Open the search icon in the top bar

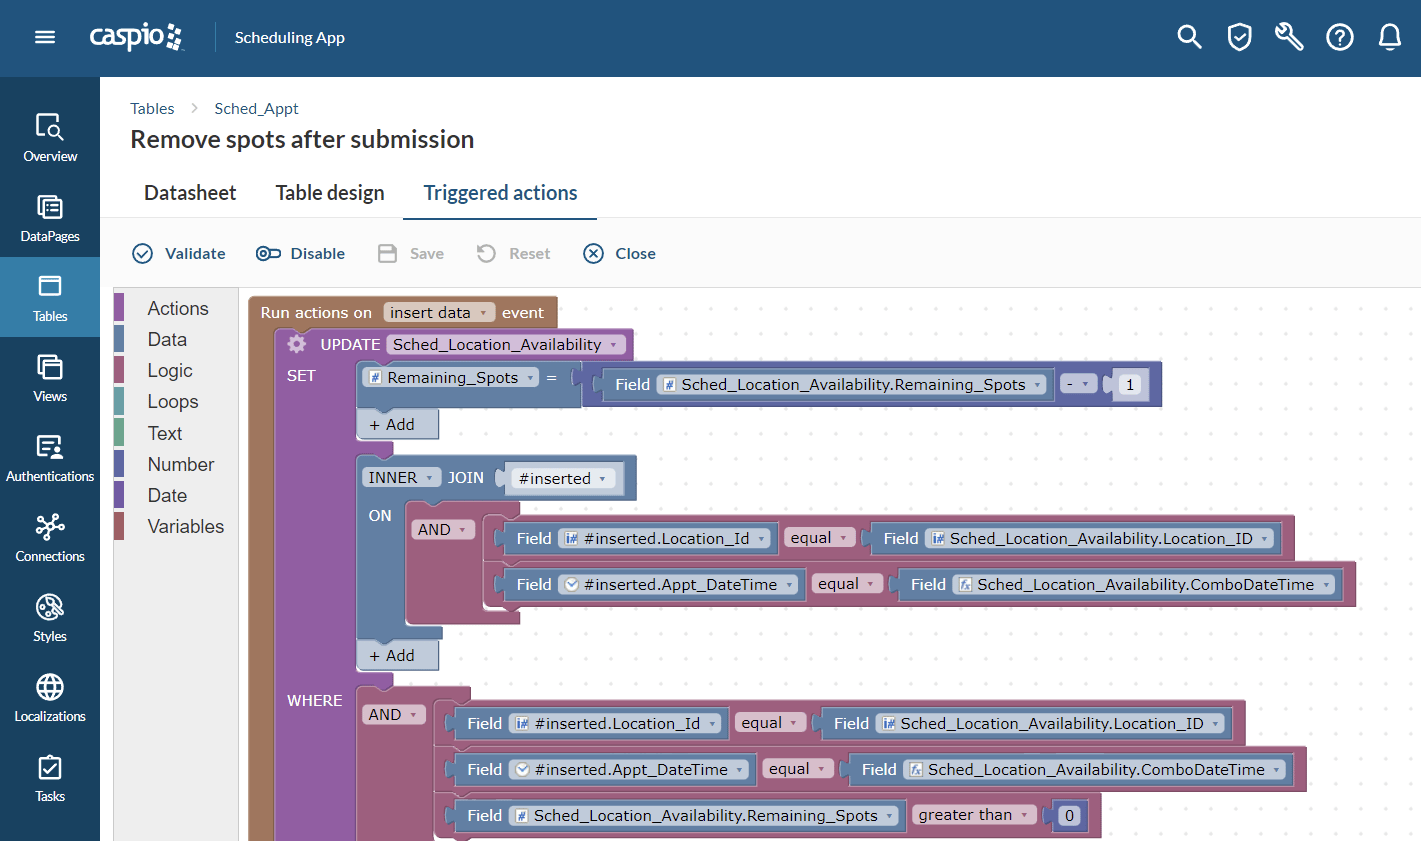(1189, 36)
